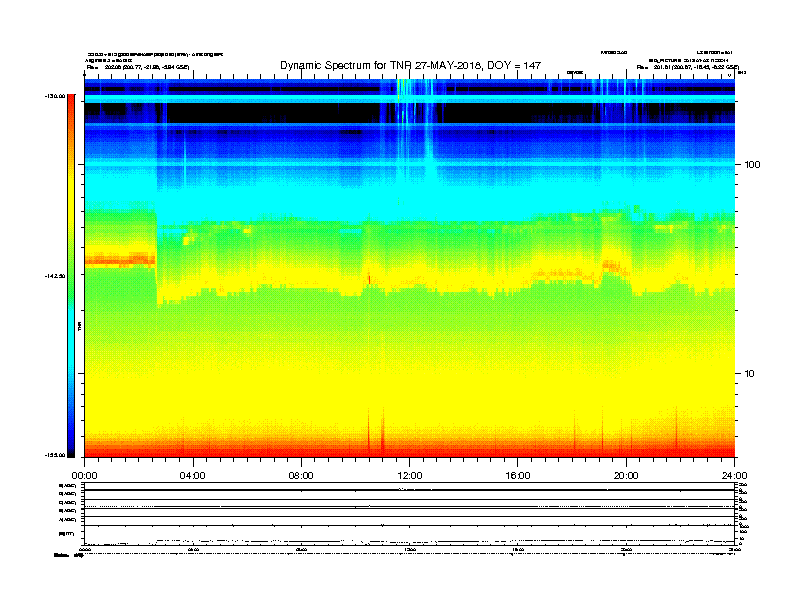792x612 pixels.
Task: Select the 12:00 time axis label
Action: click(410, 475)
